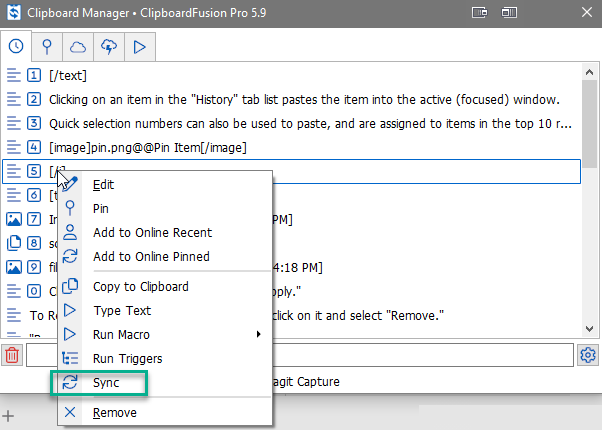The height and width of the screenshot is (430, 602).
Task: Switch to the Macros play tab
Action: click(140, 47)
